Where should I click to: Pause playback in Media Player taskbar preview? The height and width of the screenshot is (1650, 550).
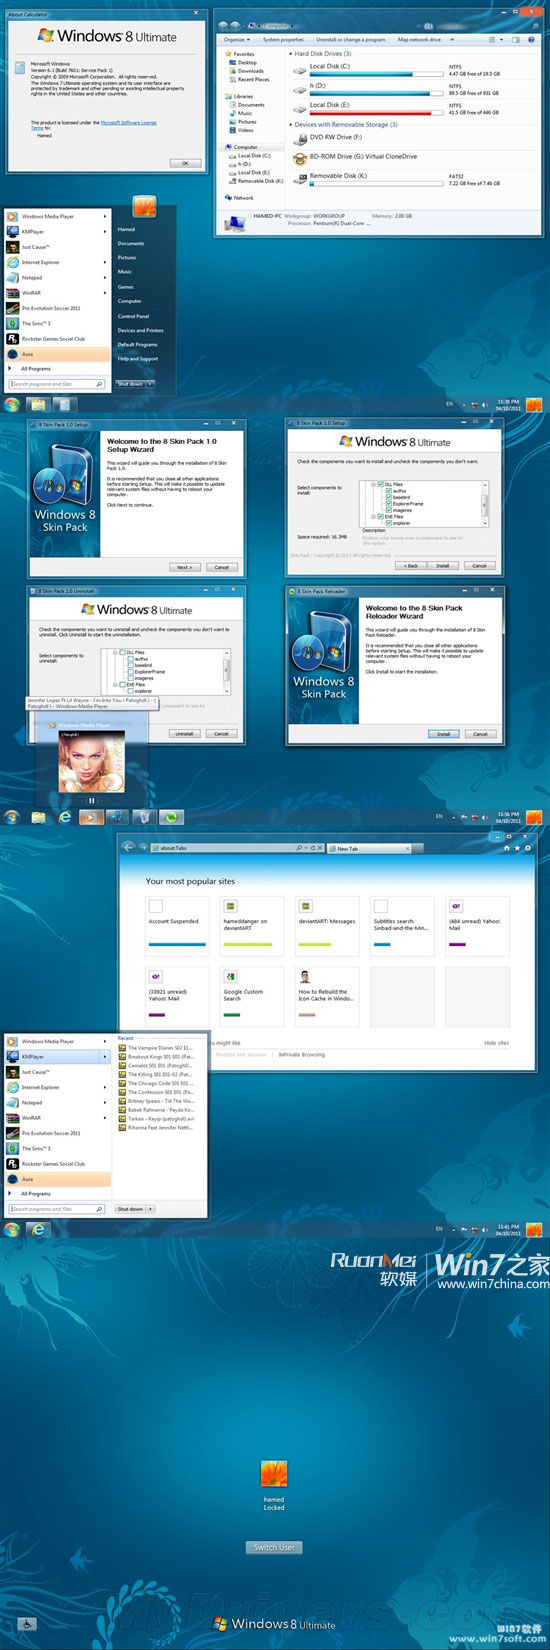[x=91, y=800]
